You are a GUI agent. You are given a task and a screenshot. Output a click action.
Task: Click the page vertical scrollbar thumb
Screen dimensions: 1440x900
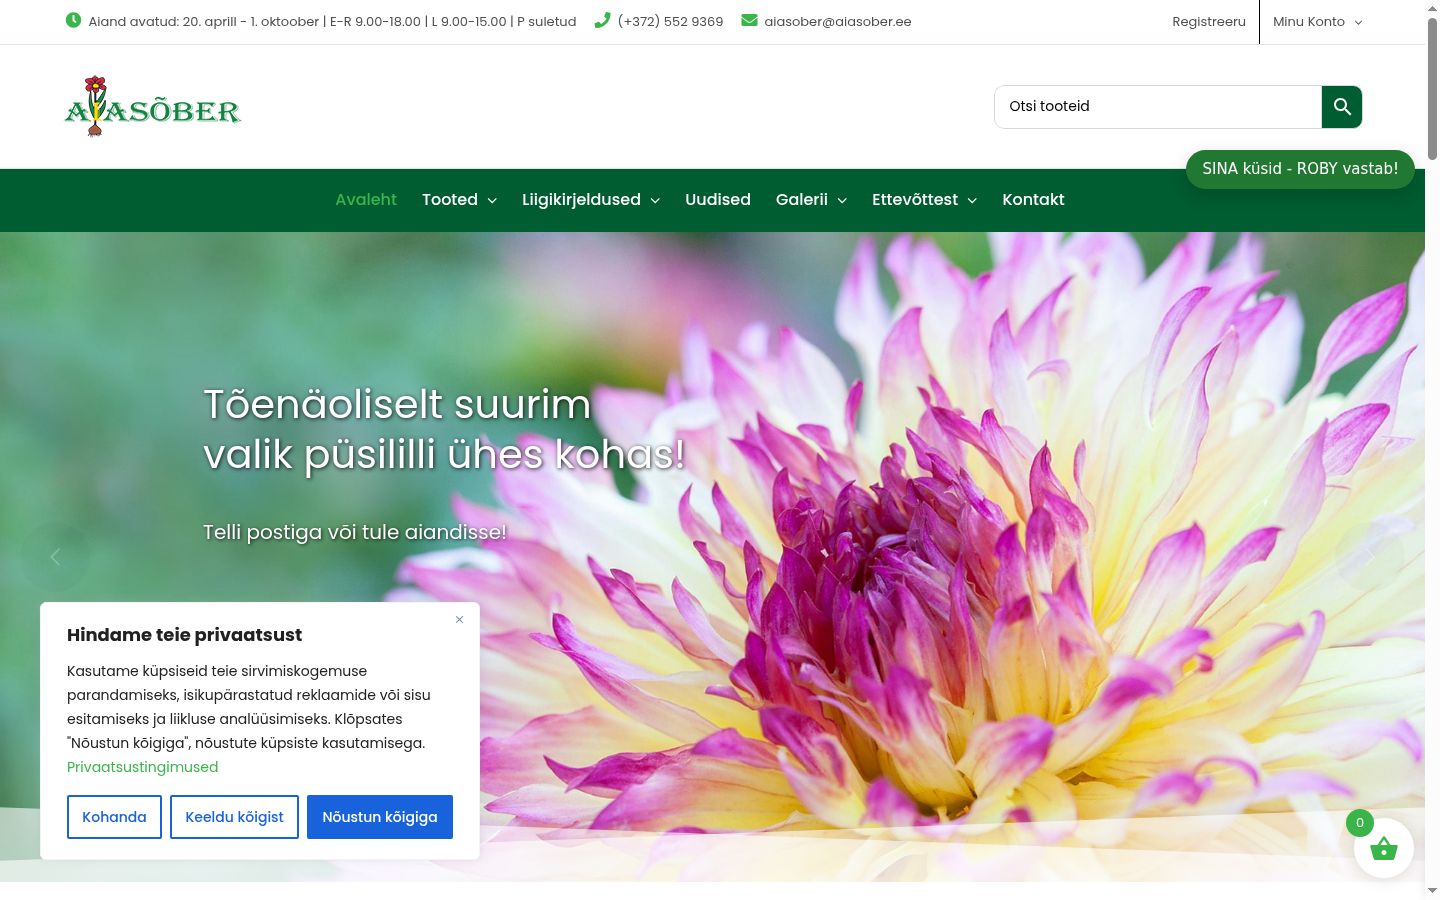[1432, 88]
